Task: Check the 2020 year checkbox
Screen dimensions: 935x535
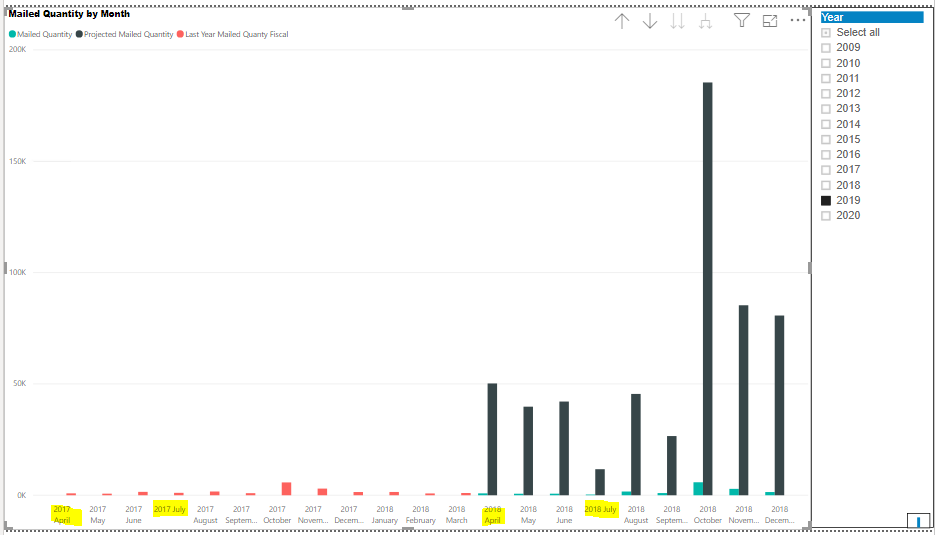Action: [x=826, y=216]
